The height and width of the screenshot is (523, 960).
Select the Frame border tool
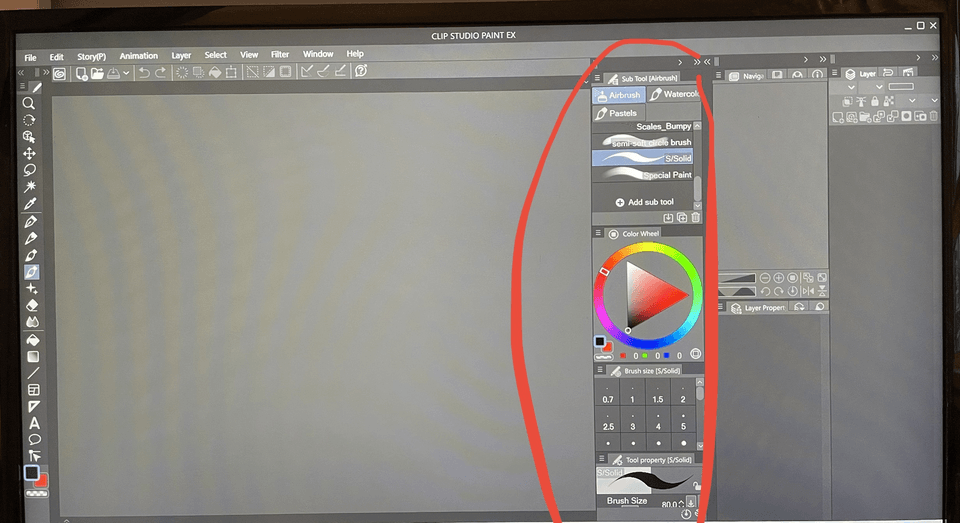[34, 389]
